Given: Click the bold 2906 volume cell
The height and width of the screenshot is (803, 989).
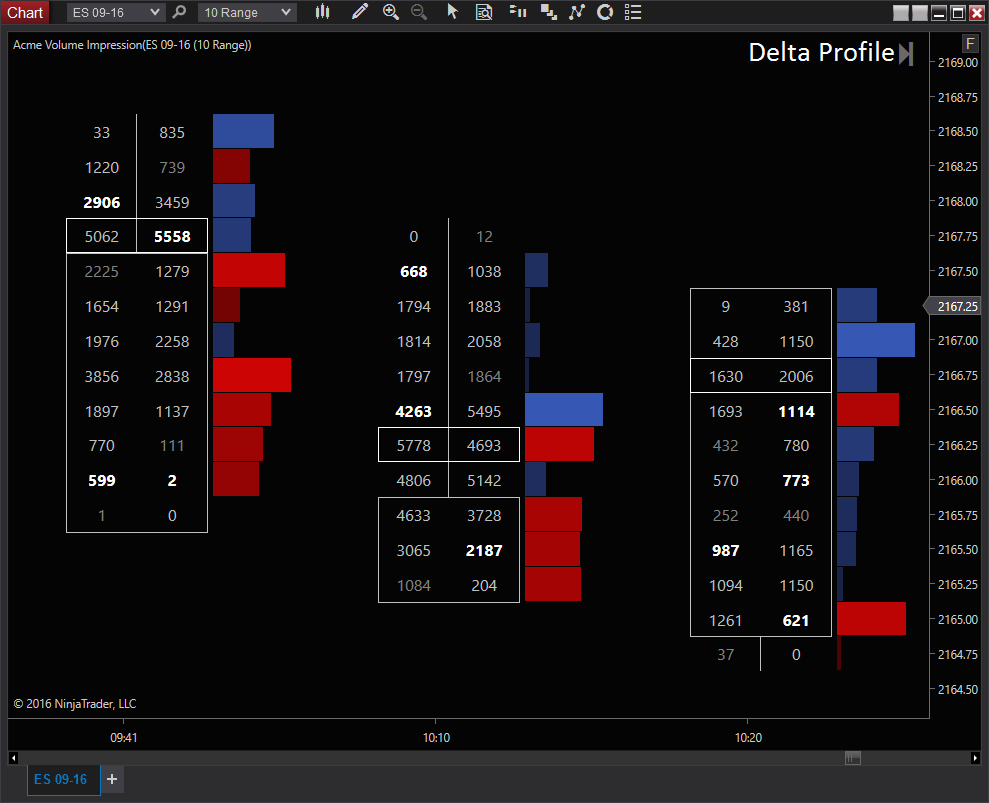Looking at the screenshot, I should tap(102, 202).
